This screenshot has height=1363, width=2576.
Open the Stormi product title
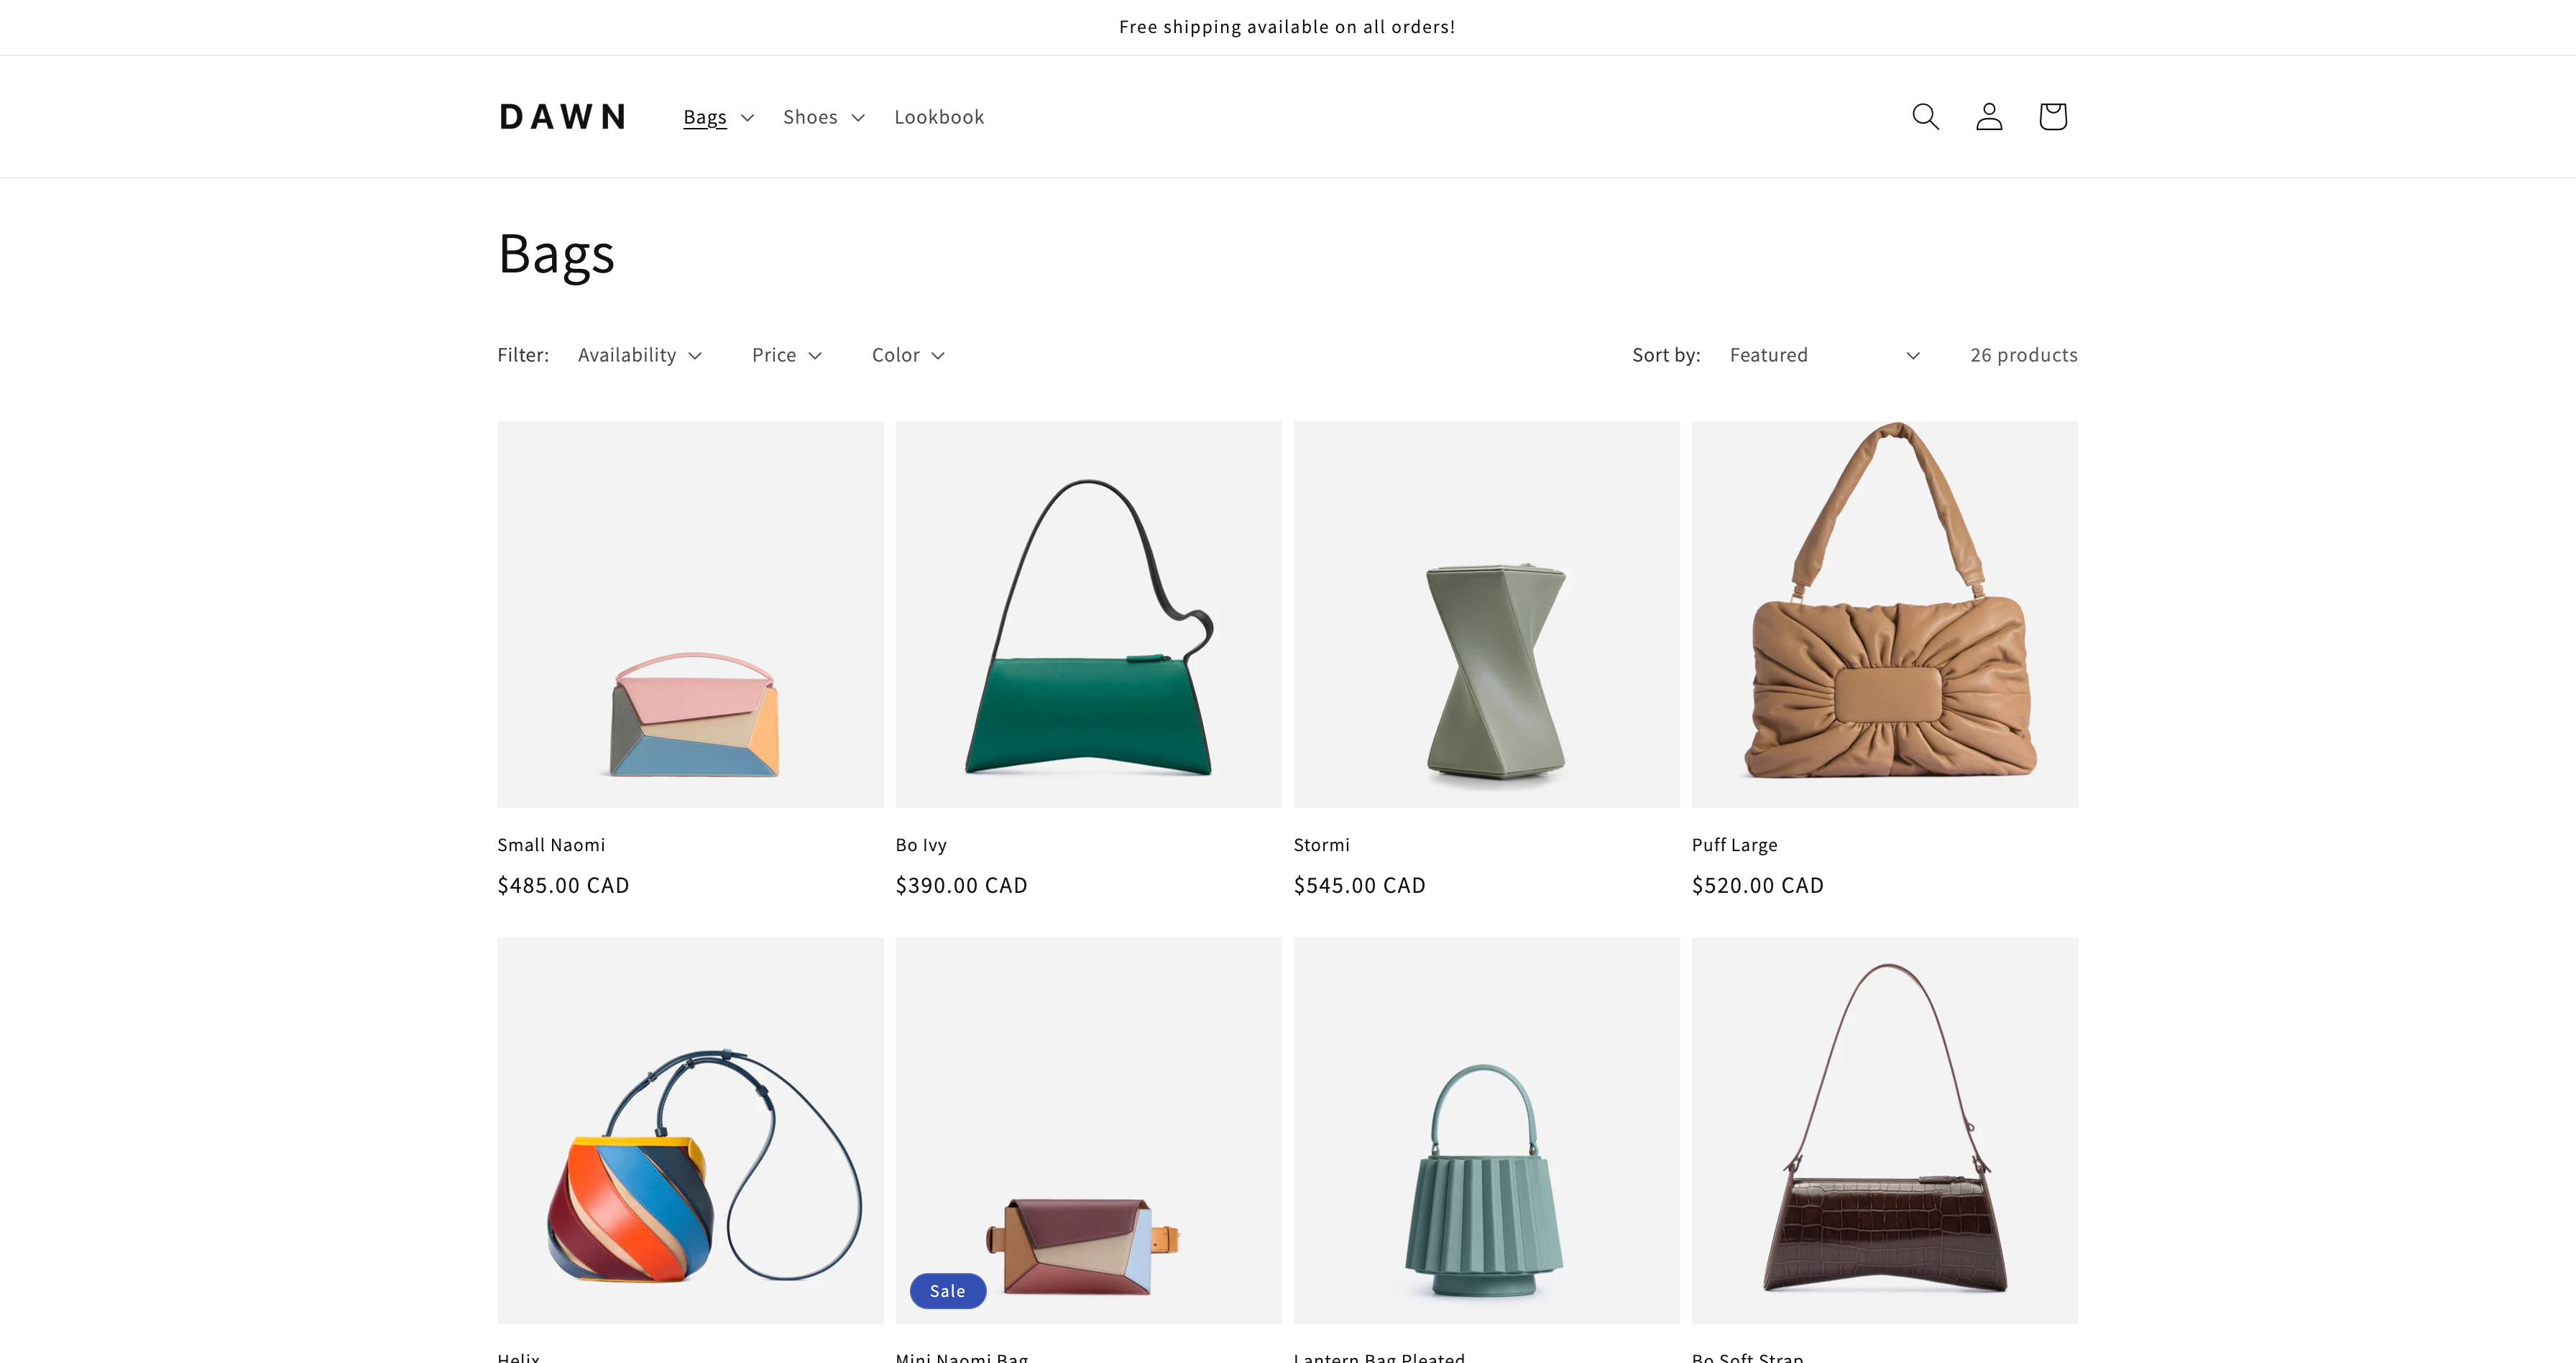[x=1321, y=845]
